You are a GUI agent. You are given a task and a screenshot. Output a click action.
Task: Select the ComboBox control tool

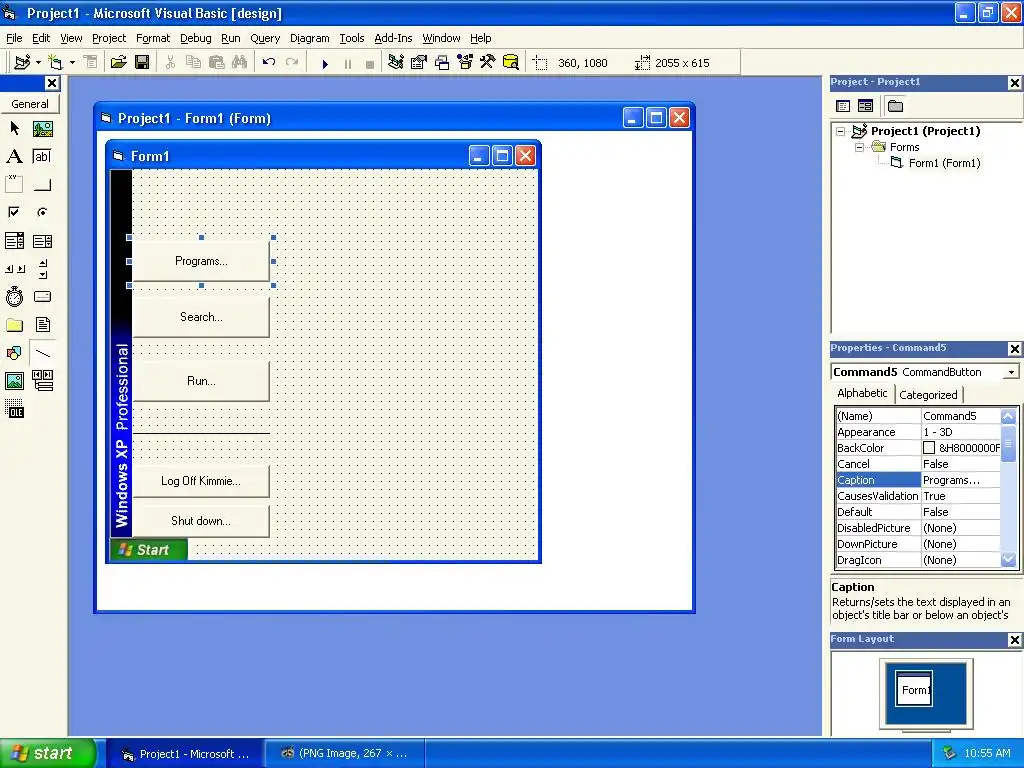(x=14, y=241)
